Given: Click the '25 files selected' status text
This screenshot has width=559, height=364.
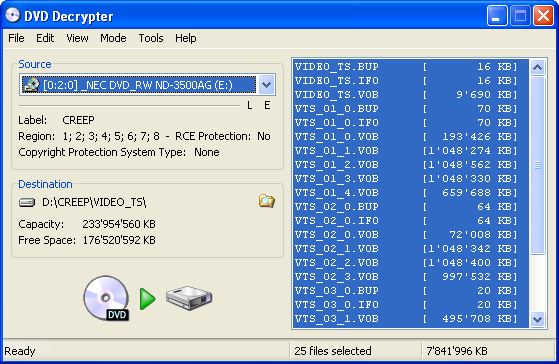Looking at the screenshot, I should [x=333, y=351].
